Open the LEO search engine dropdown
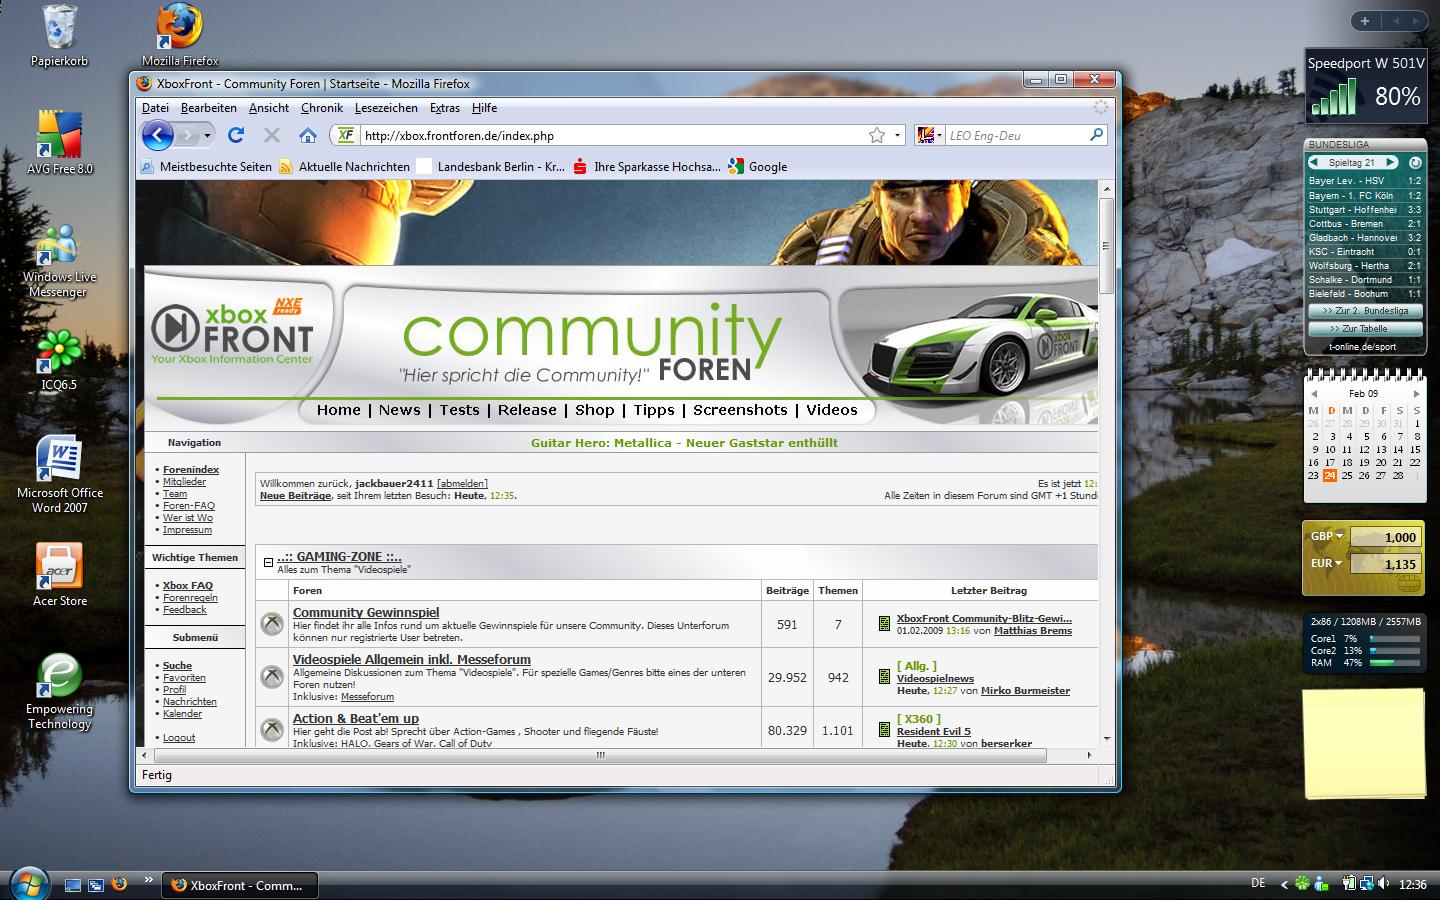1440x900 pixels. (x=929, y=135)
